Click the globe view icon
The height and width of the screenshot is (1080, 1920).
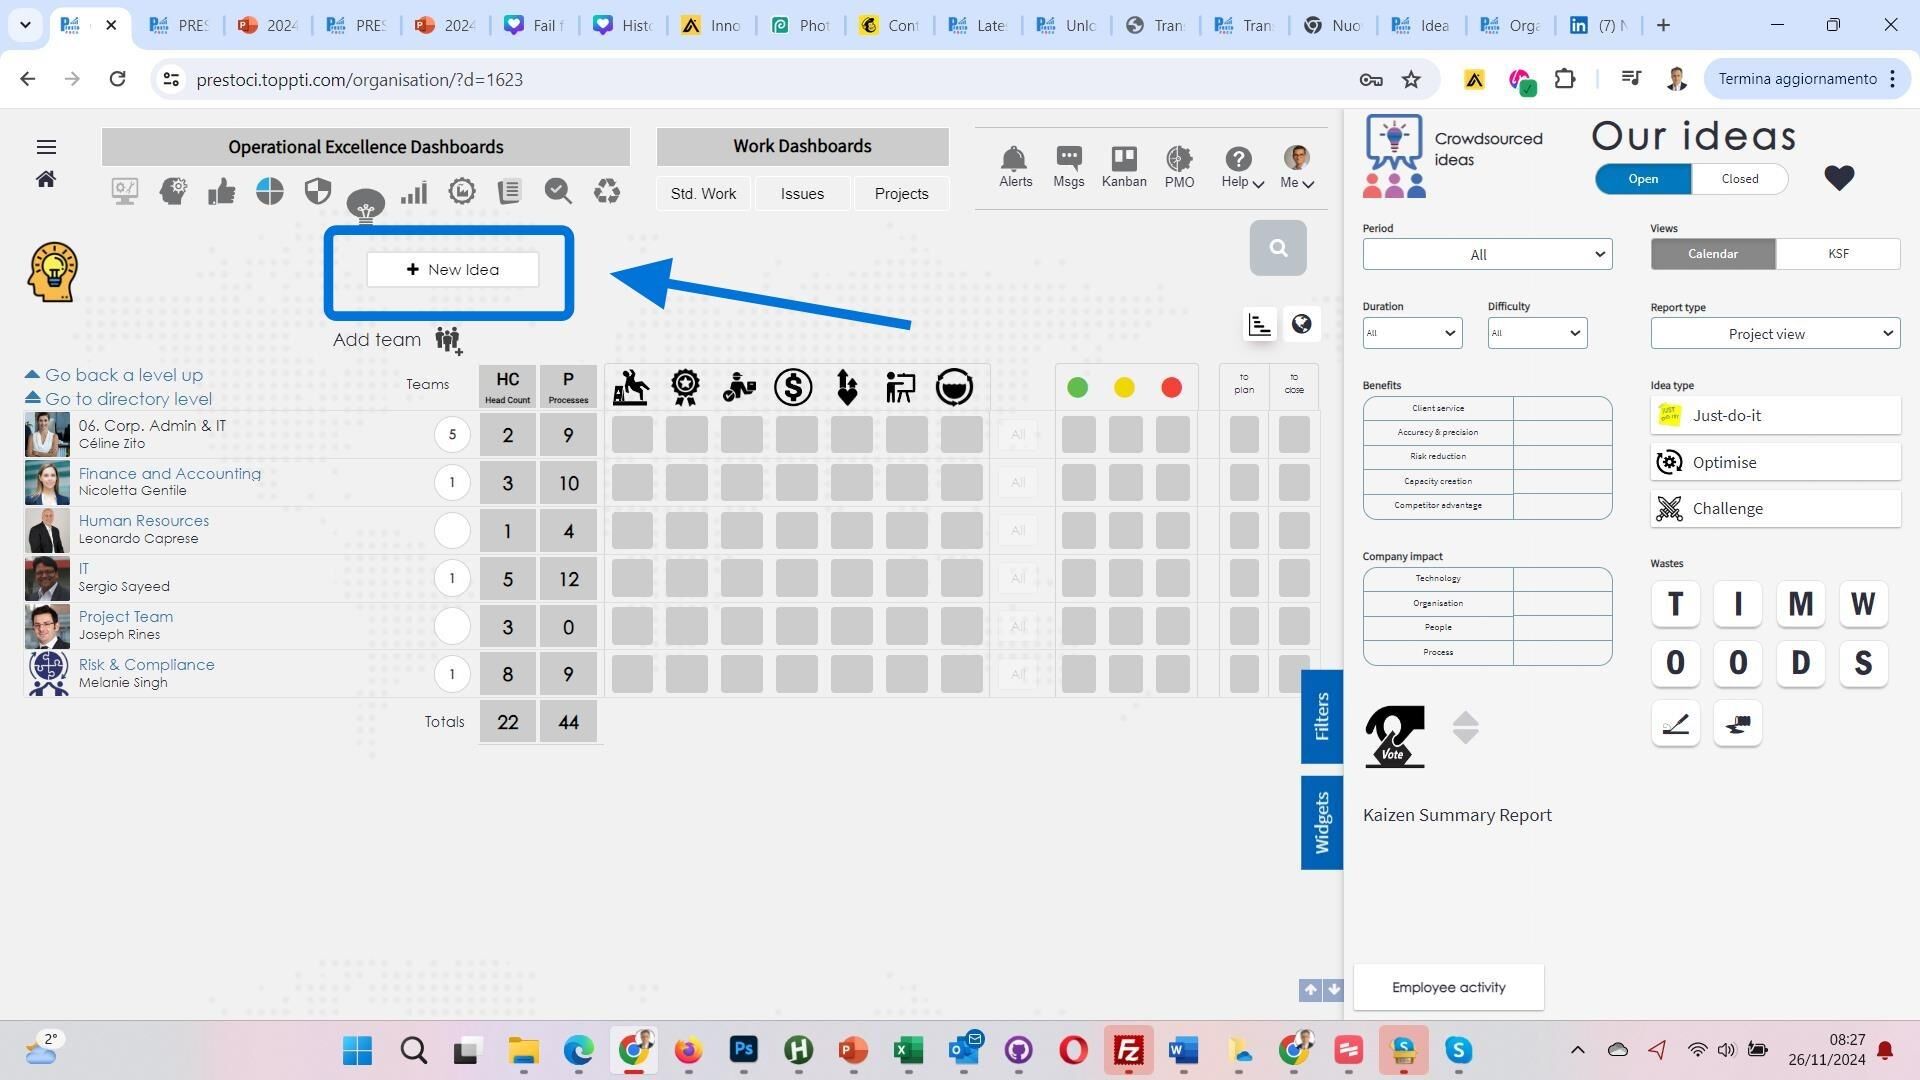[1301, 324]
